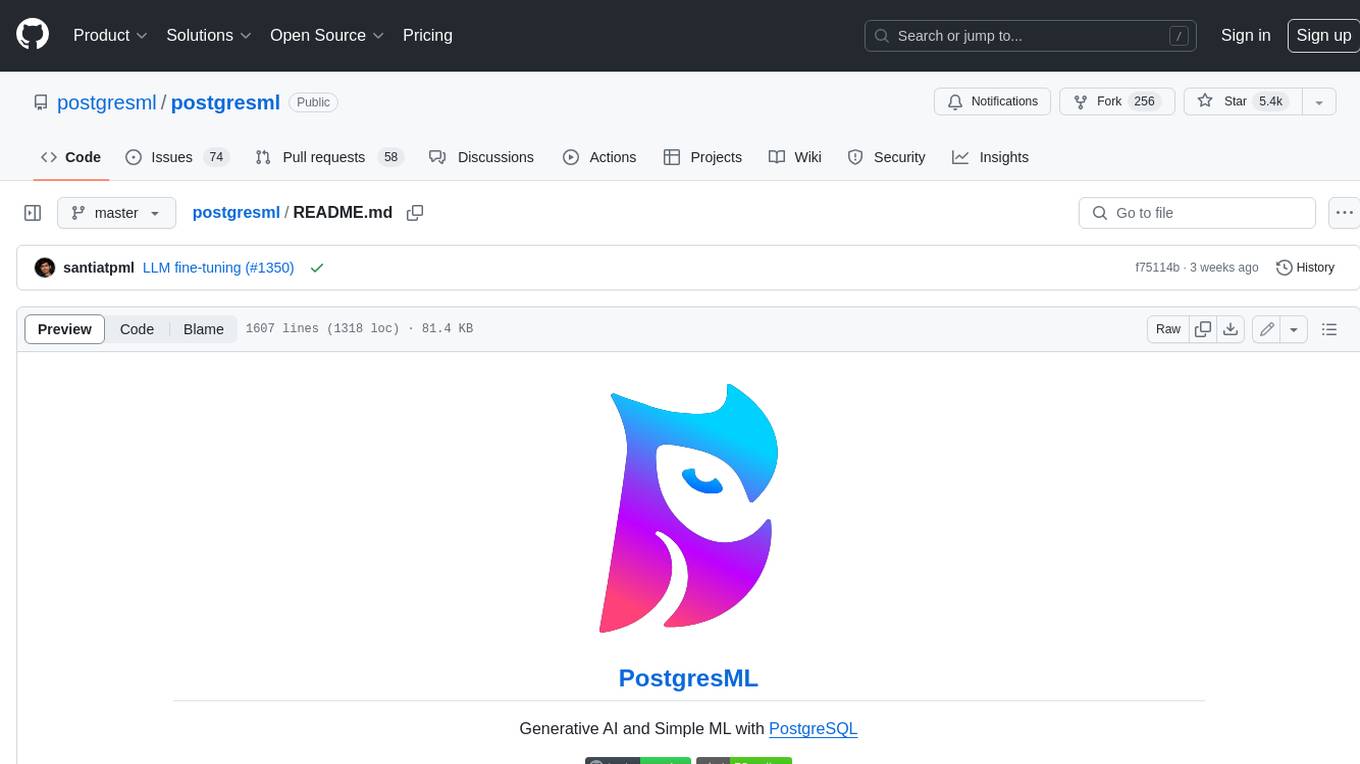Open the Security tab
Screen dimensions: 1360x764
[886, 157]
